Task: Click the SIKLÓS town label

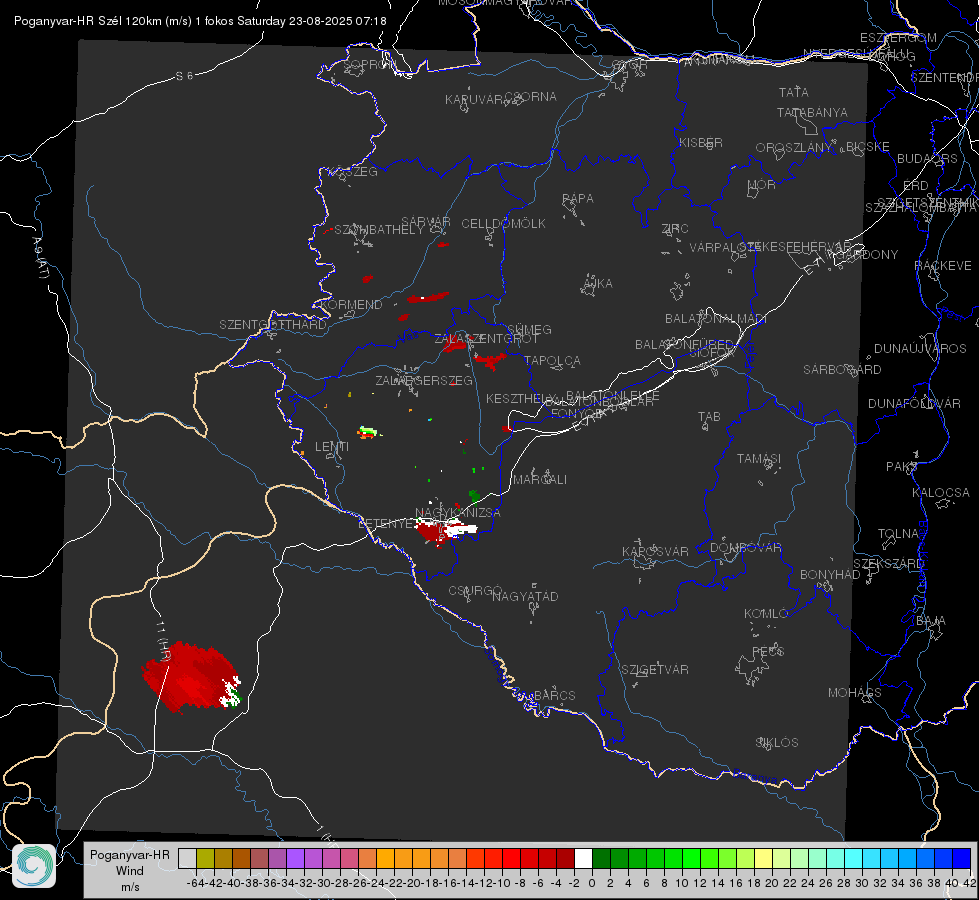Action: 777,743
